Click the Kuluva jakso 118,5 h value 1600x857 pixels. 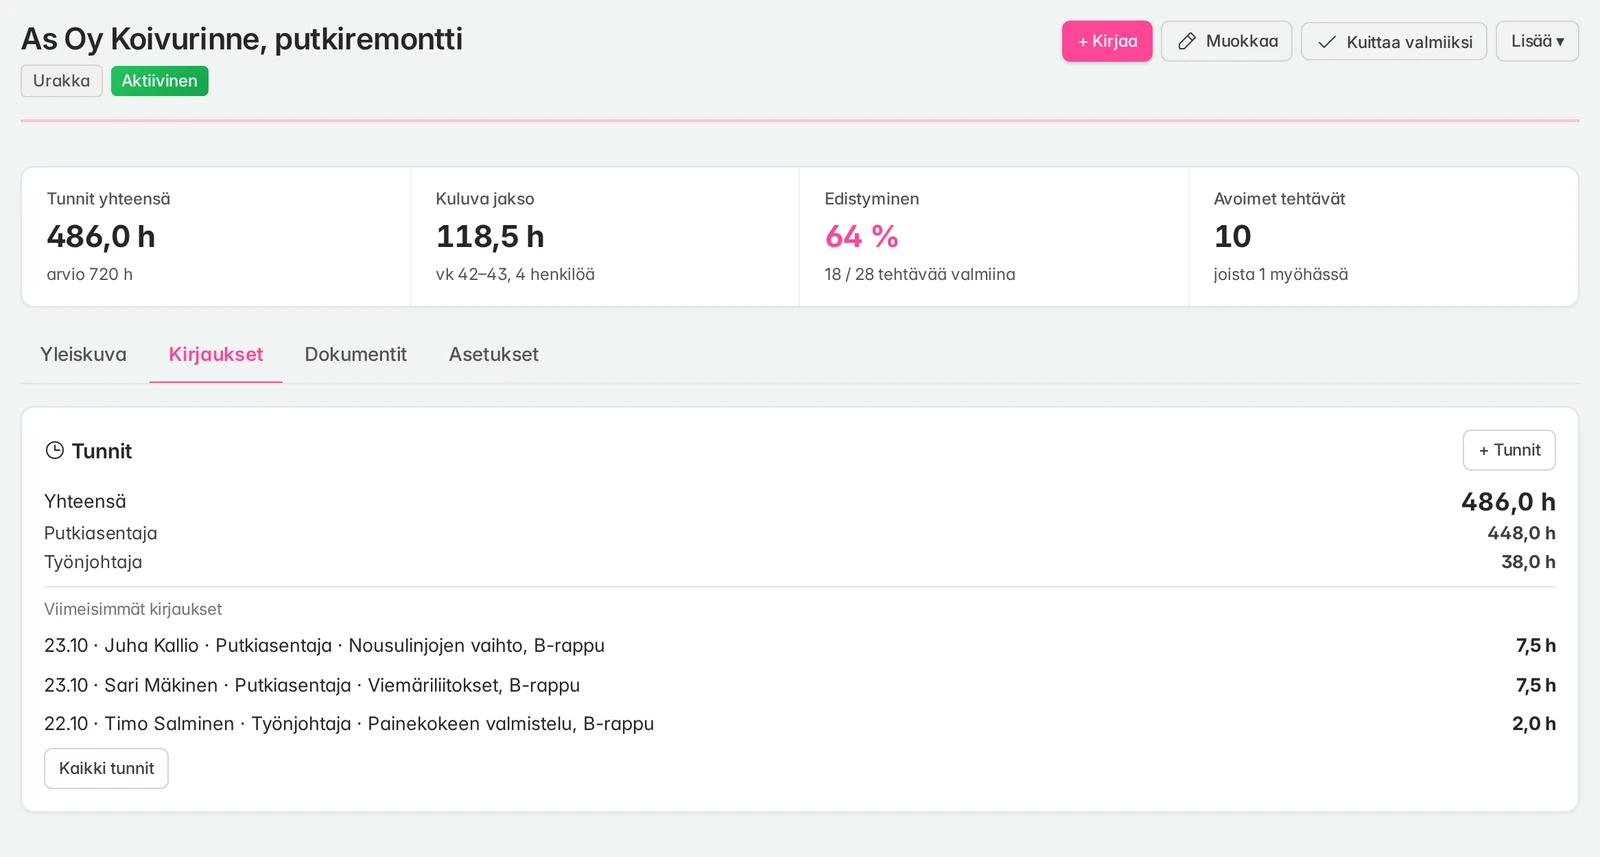point(490,237)
